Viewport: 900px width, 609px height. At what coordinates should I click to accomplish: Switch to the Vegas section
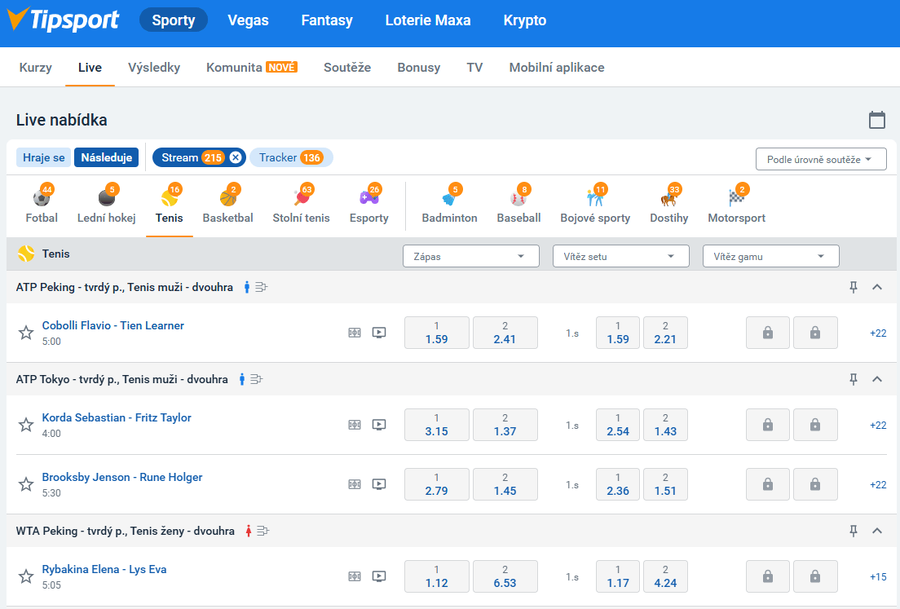[x=248, y=20]
